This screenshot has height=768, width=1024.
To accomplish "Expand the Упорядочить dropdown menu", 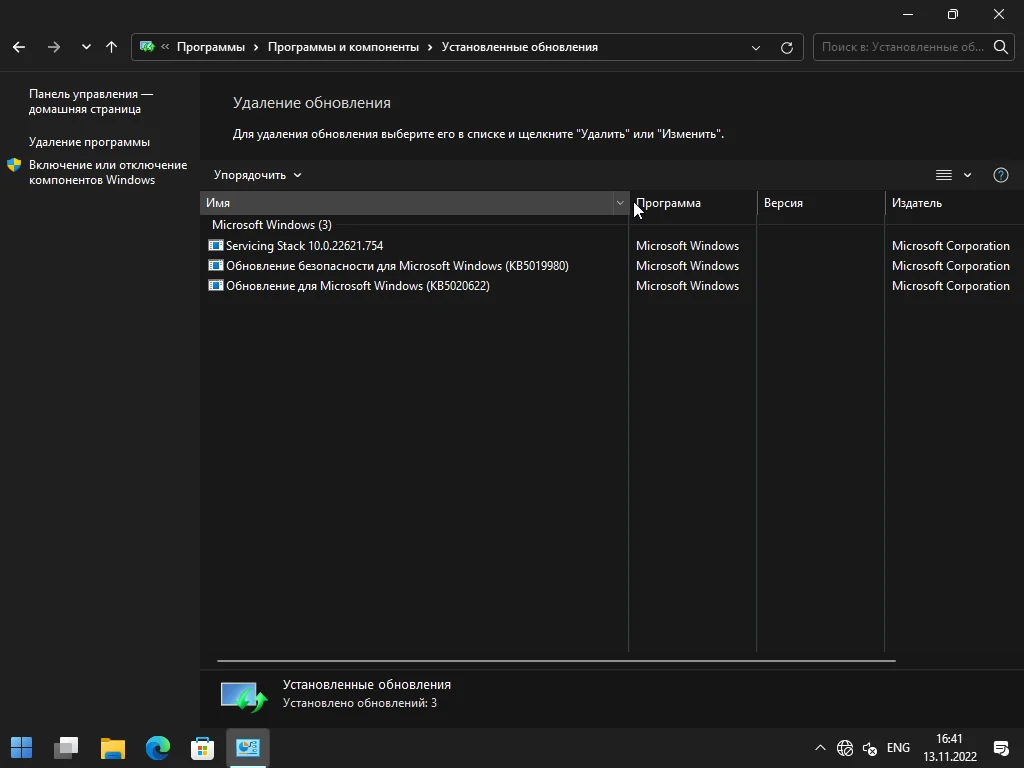I will tap(257, 175).
